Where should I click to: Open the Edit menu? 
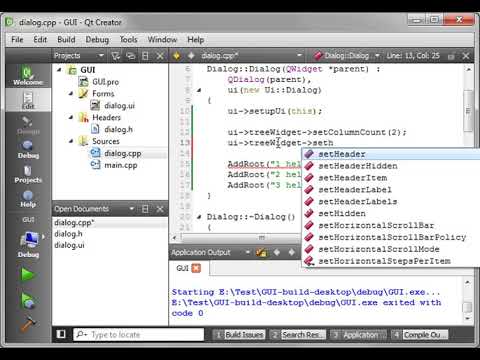coord(40,40)
